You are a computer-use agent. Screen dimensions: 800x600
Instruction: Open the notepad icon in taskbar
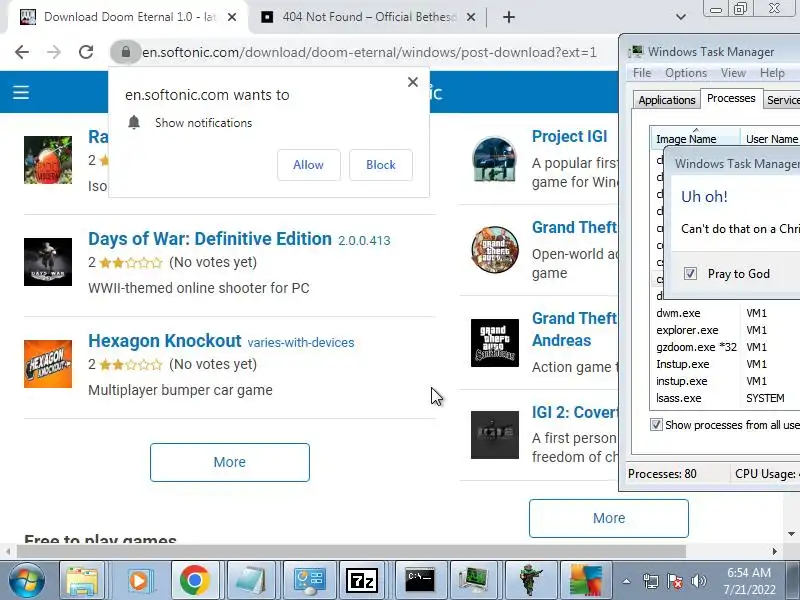tap(251, 580)
